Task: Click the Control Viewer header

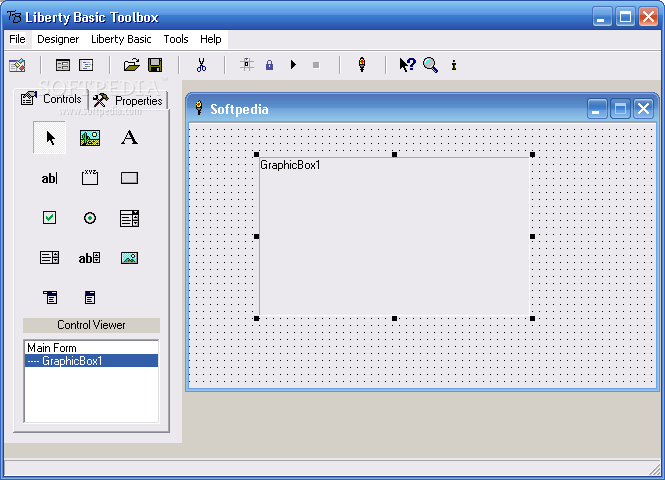Action: click(x=91, y=325)
